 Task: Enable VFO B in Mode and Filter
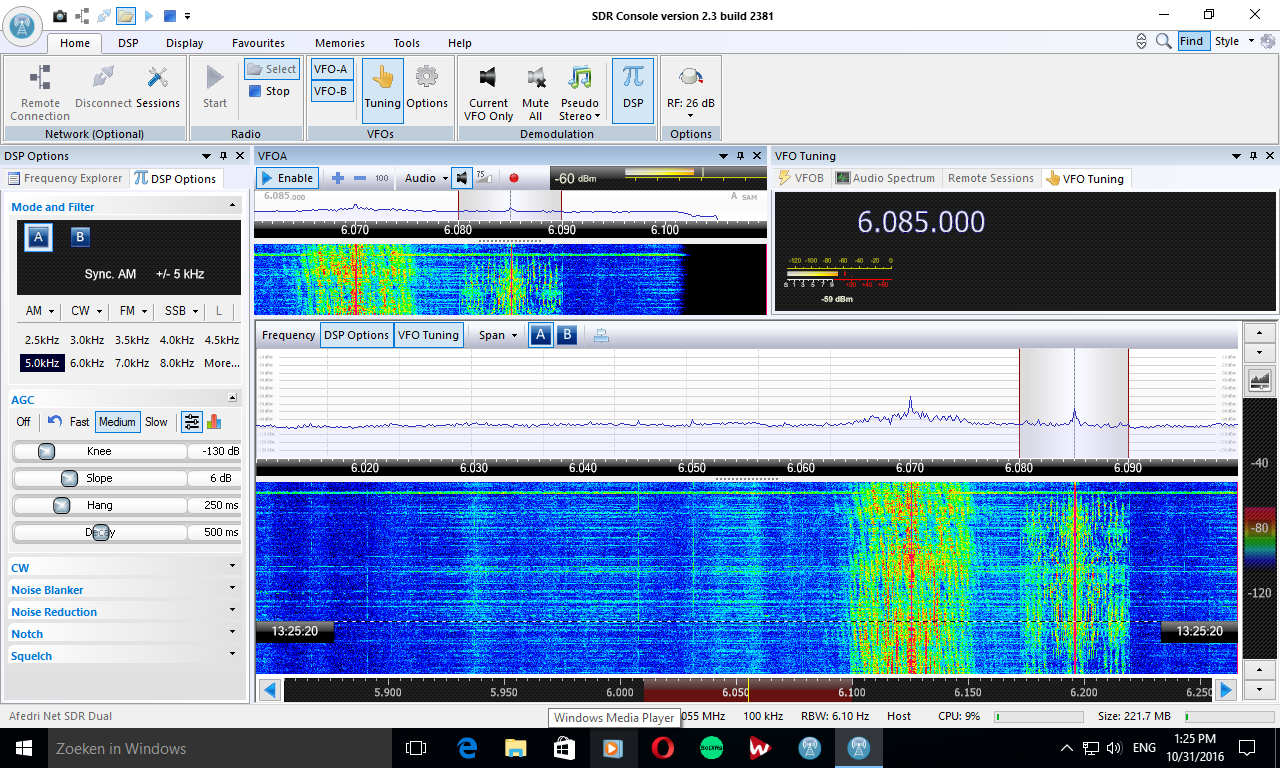[x=80, y=237]
